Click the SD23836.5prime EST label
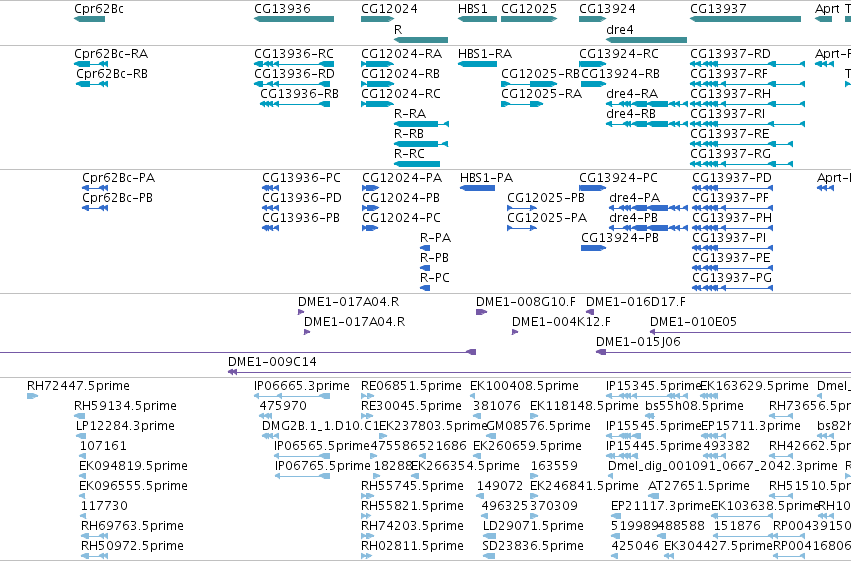The width and height of the screenshot is (851, 561). coord(533,546)
